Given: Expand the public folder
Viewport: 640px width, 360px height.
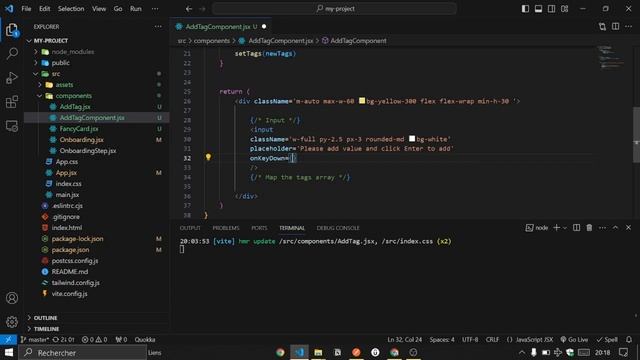Looking at the screenshot, I should pos(36,63).
